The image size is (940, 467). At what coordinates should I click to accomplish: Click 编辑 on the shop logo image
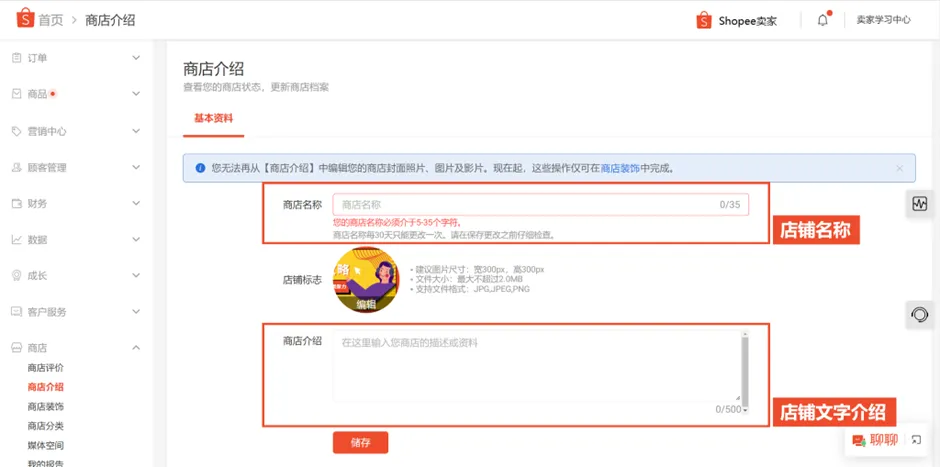tap(366, 305)
